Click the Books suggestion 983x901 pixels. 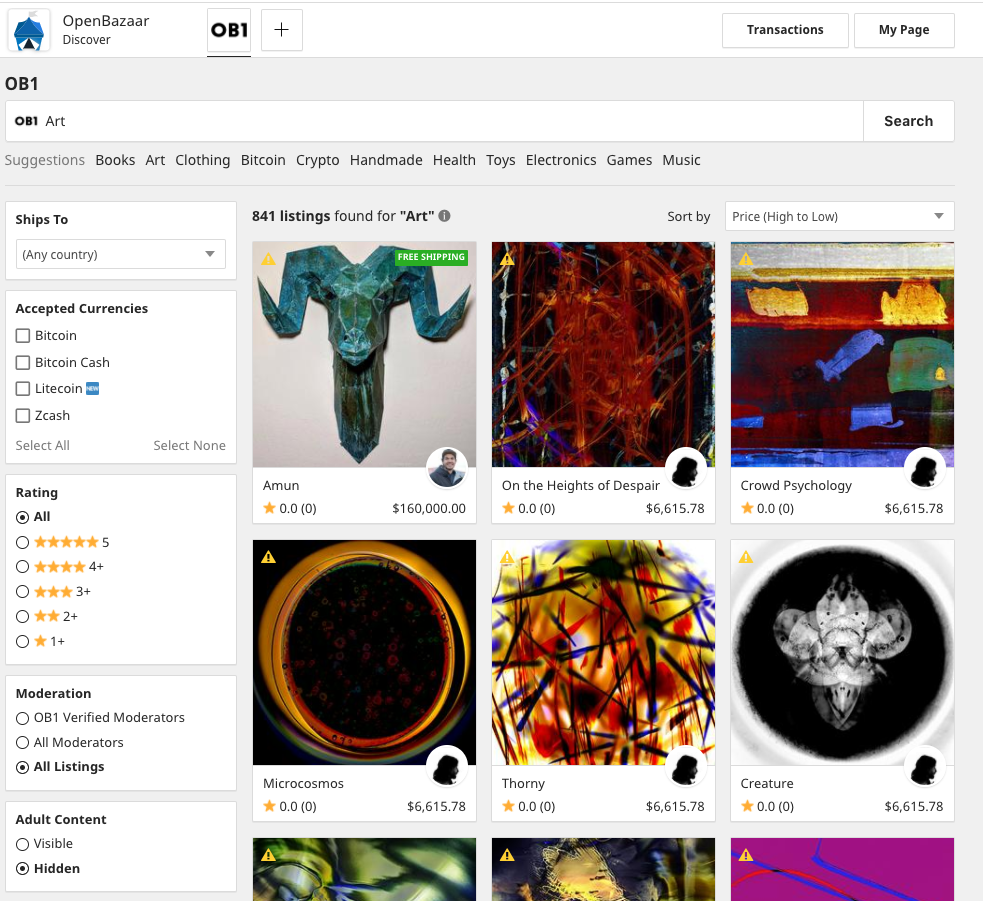click(115, 161)
